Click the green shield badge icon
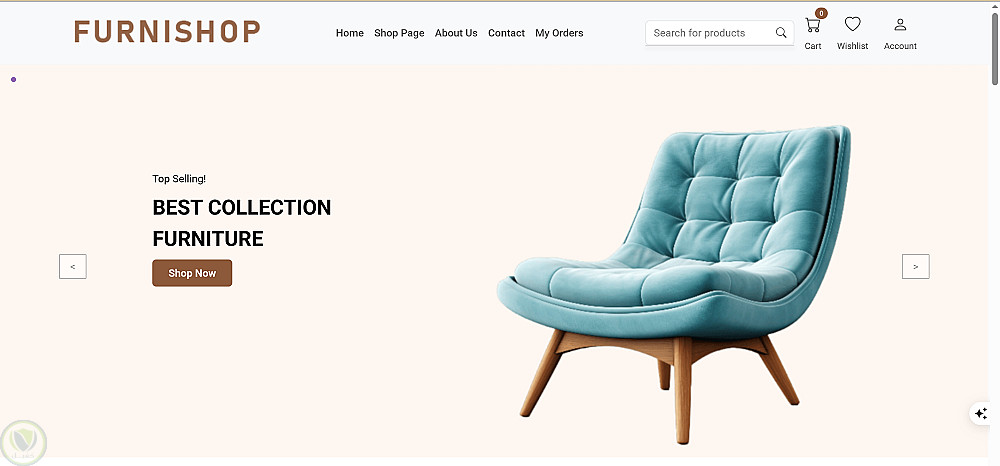This screenshot has width=1000, height=466. pyautogui.click(x=24, y=442)
